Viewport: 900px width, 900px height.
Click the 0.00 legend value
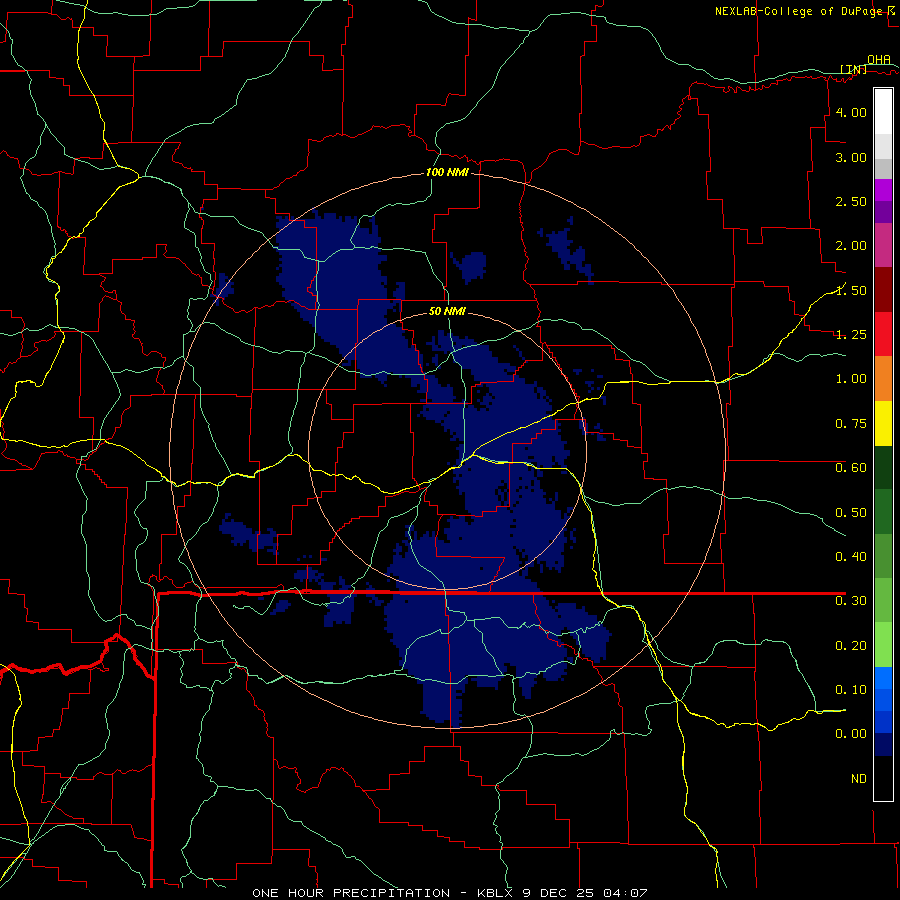coord(851,734)
